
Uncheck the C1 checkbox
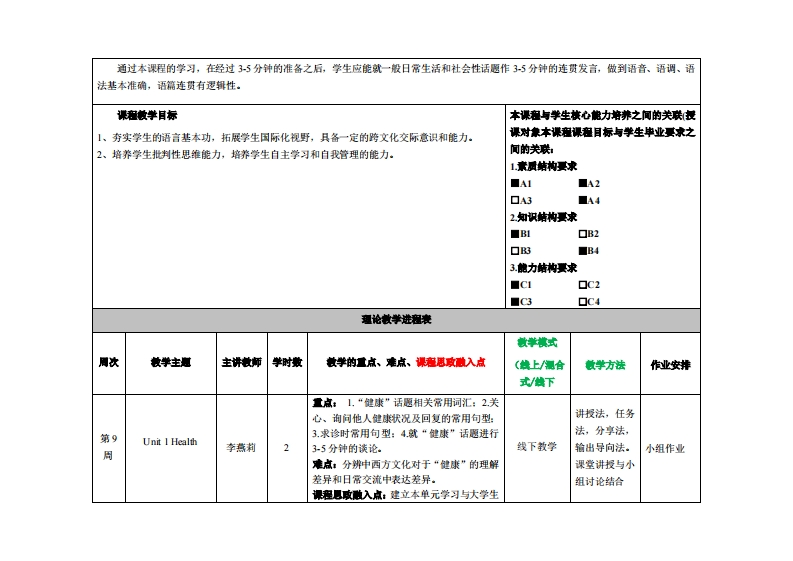[514, 285]
